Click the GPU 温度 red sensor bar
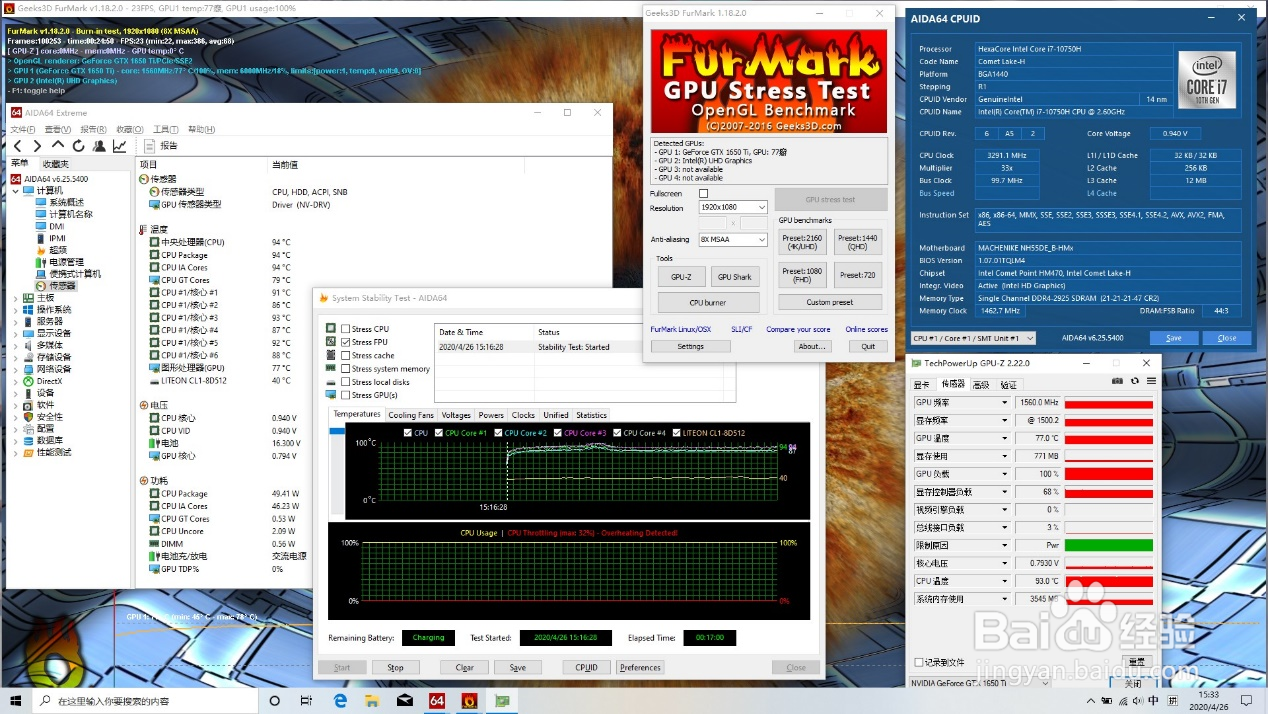This screenshot has width=1268, height=714. (x=1108, y=438)
